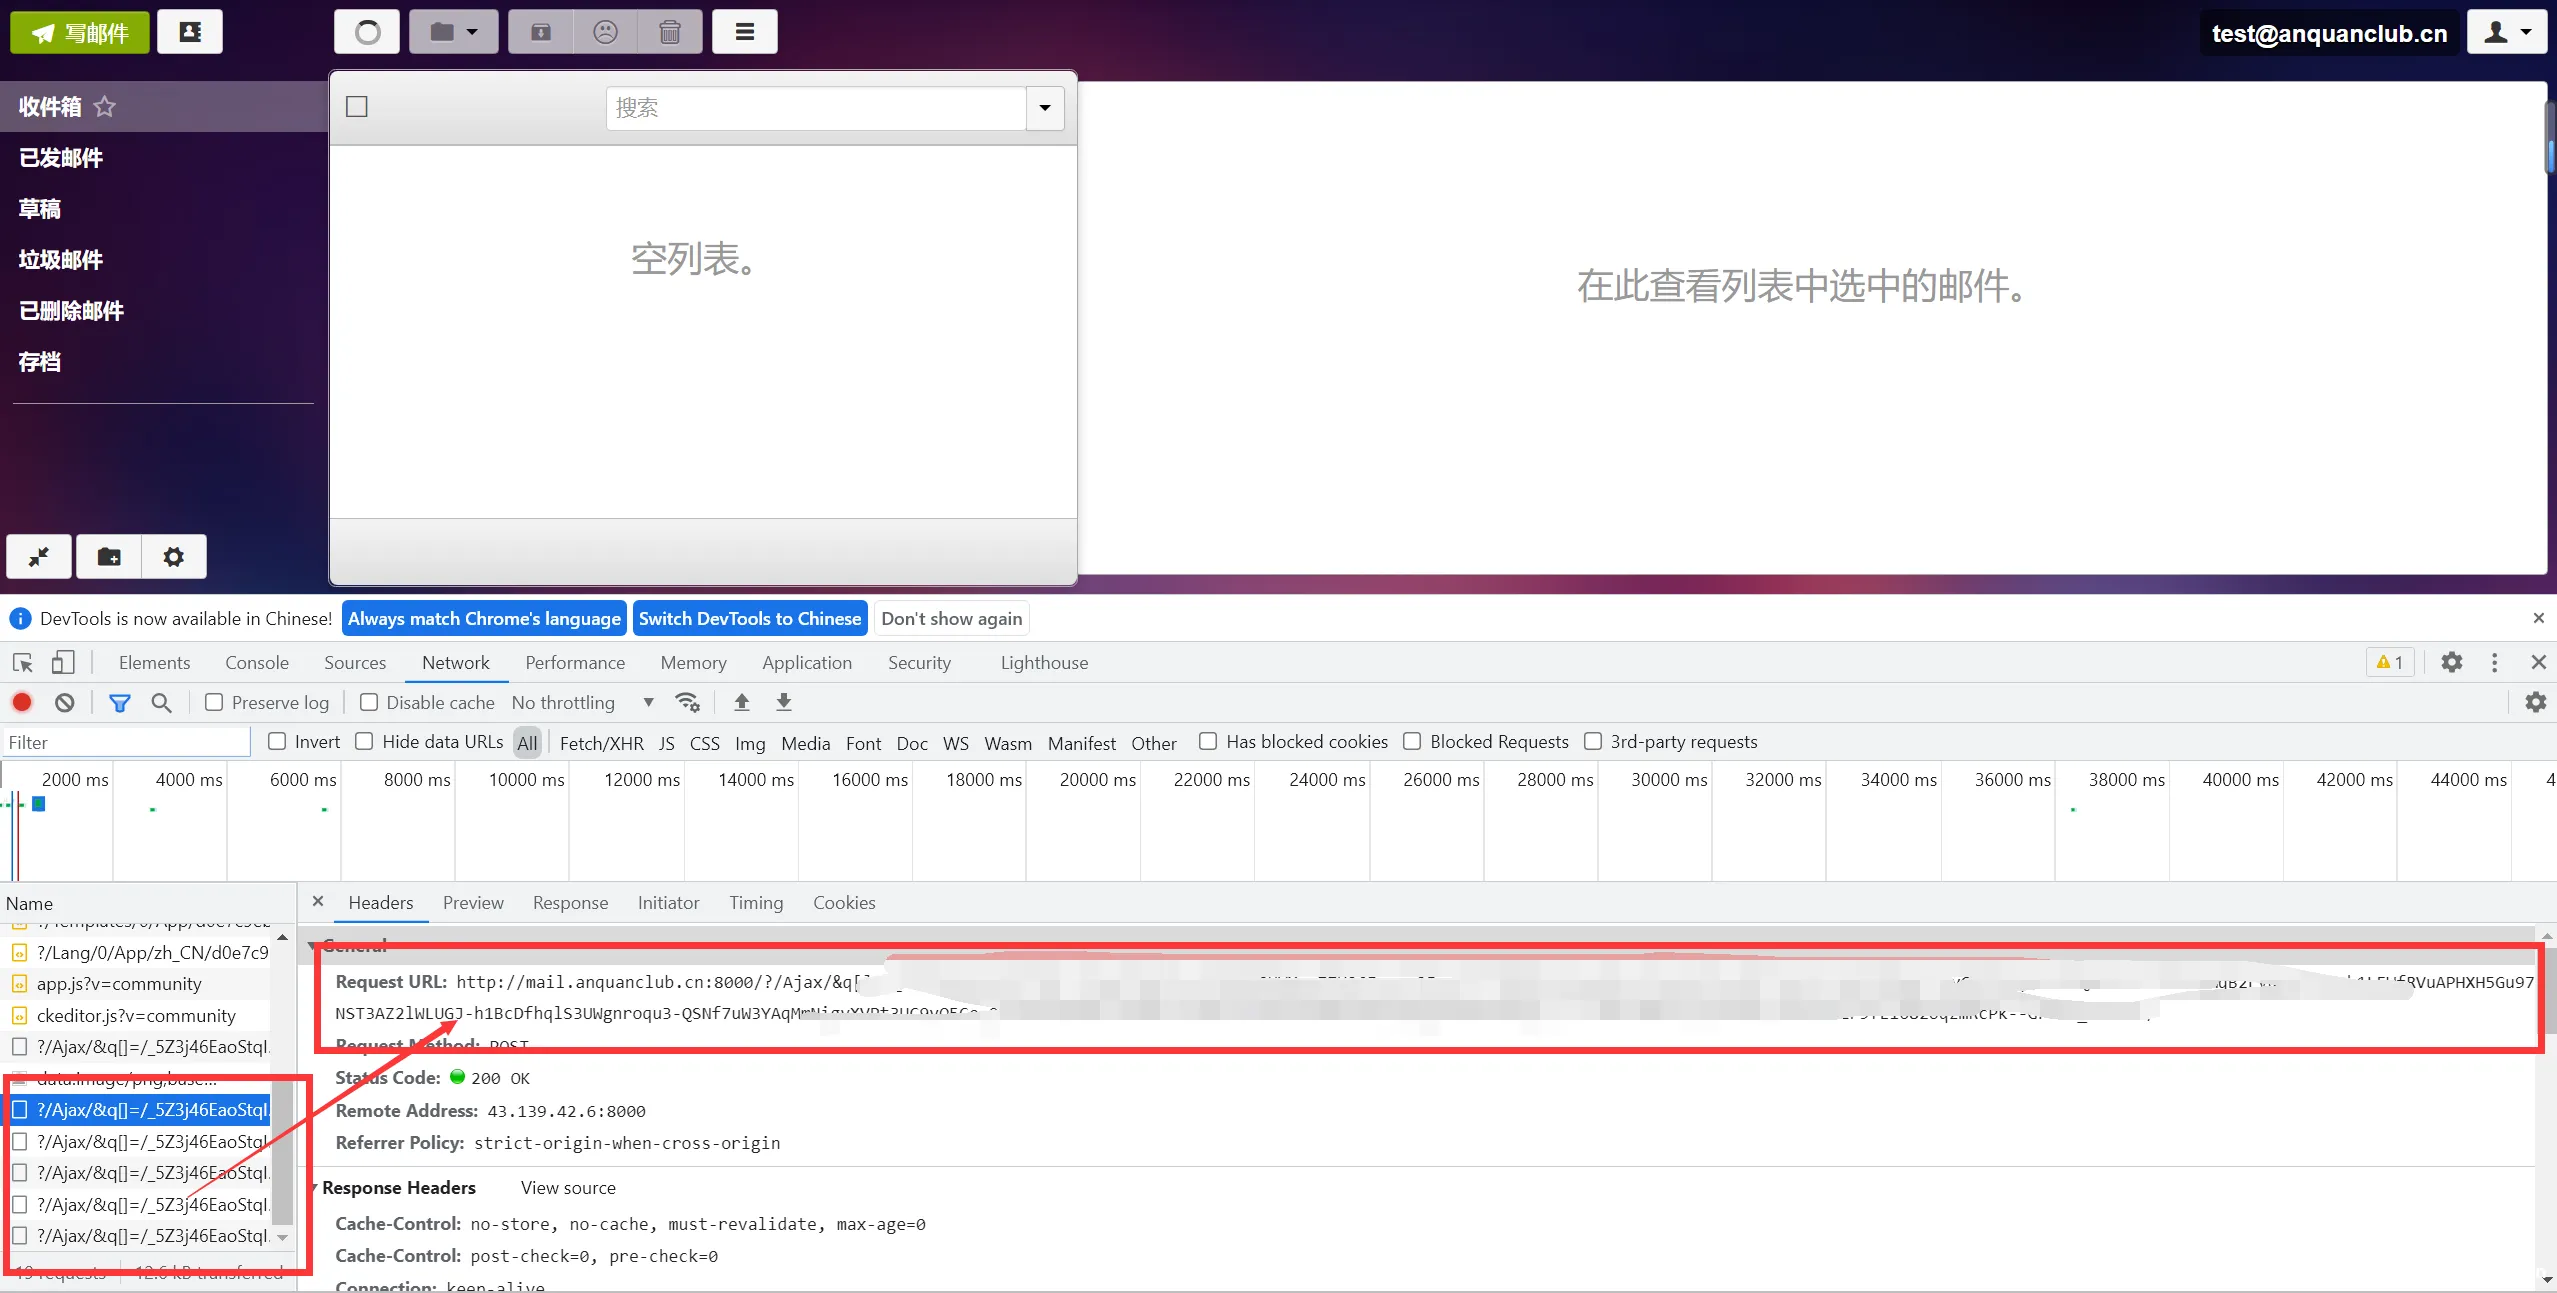Open the network filter funnel icon
Screen dimensions: 2557x1293
point(120,702)
